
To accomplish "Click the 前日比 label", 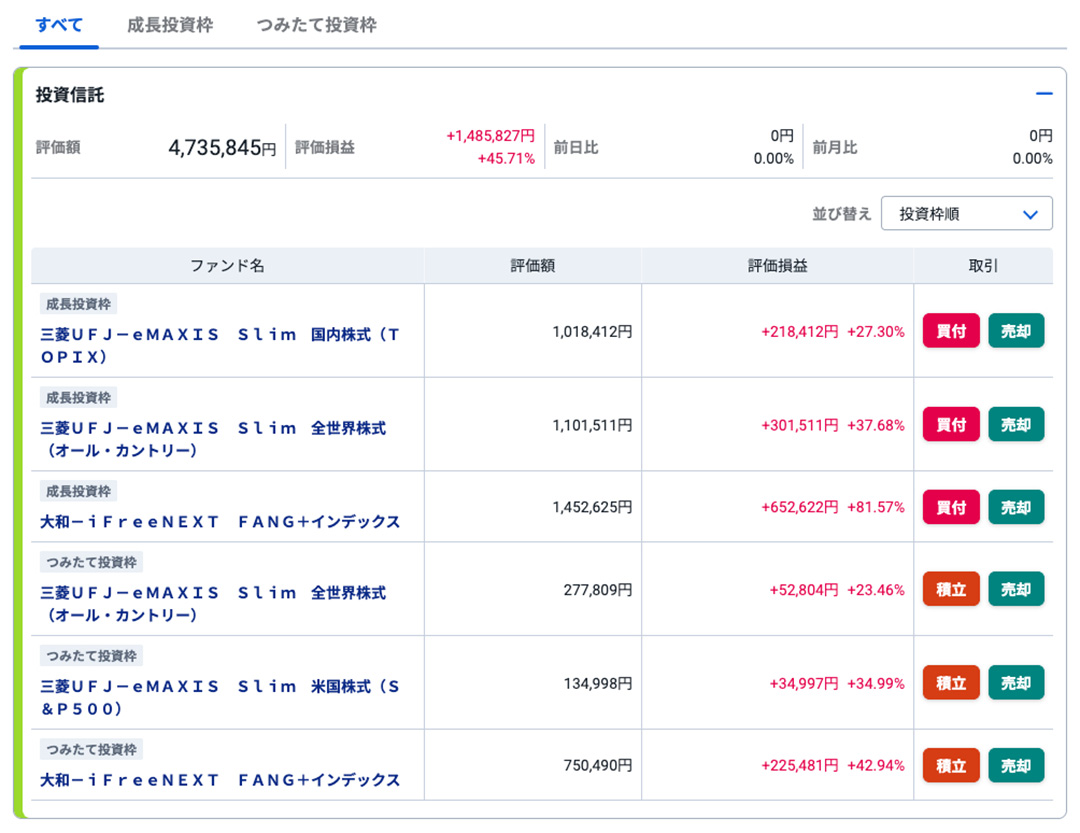I will point(576,147).
